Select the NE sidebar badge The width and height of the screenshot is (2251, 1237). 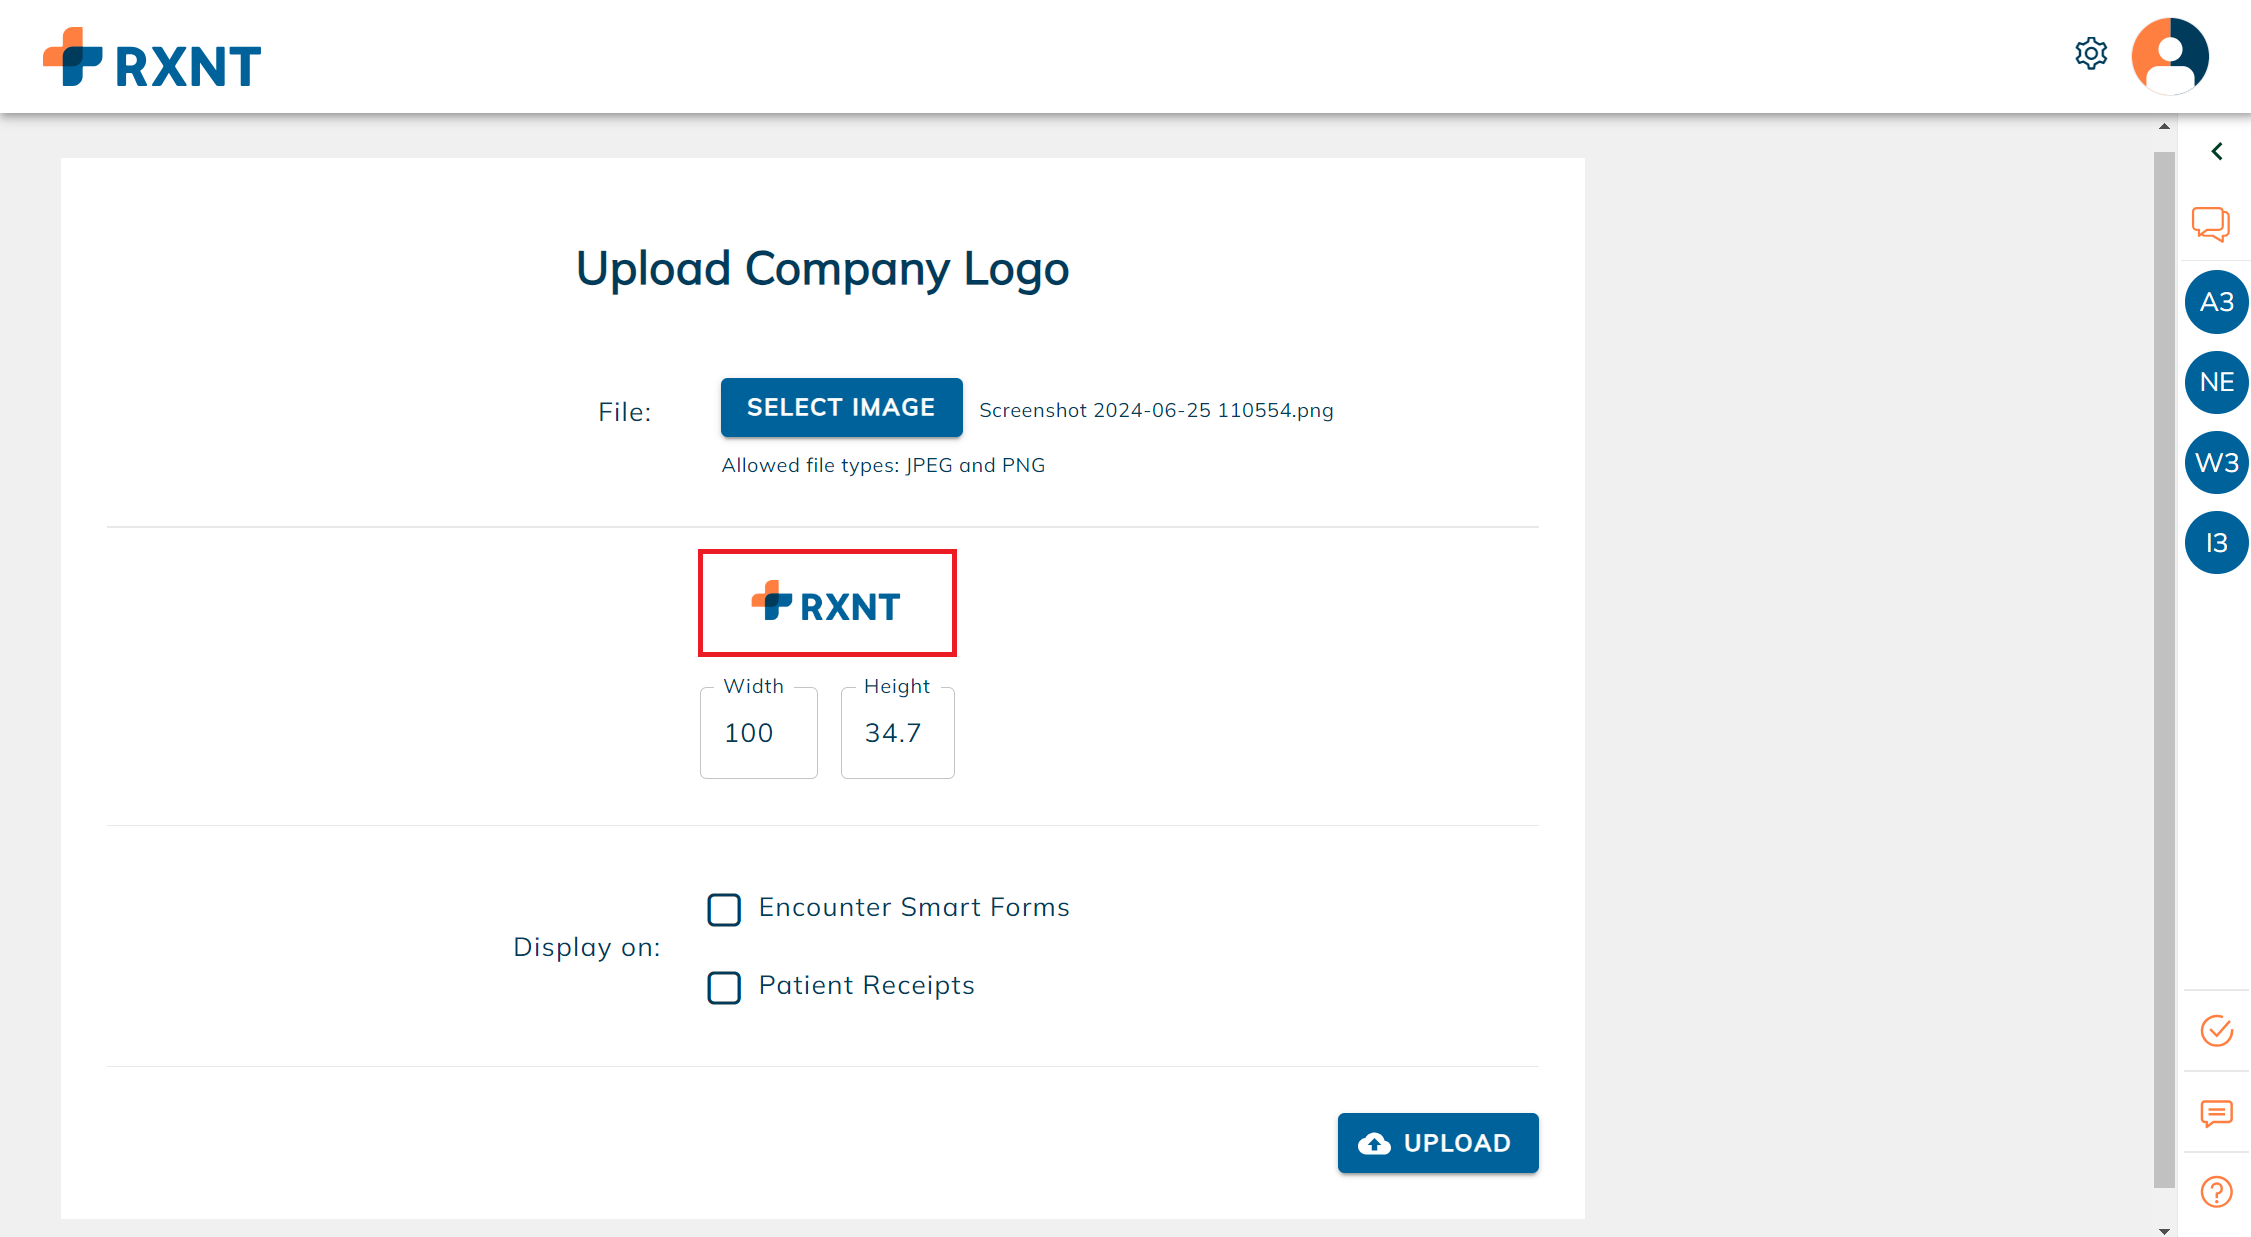click(2217, 382)
